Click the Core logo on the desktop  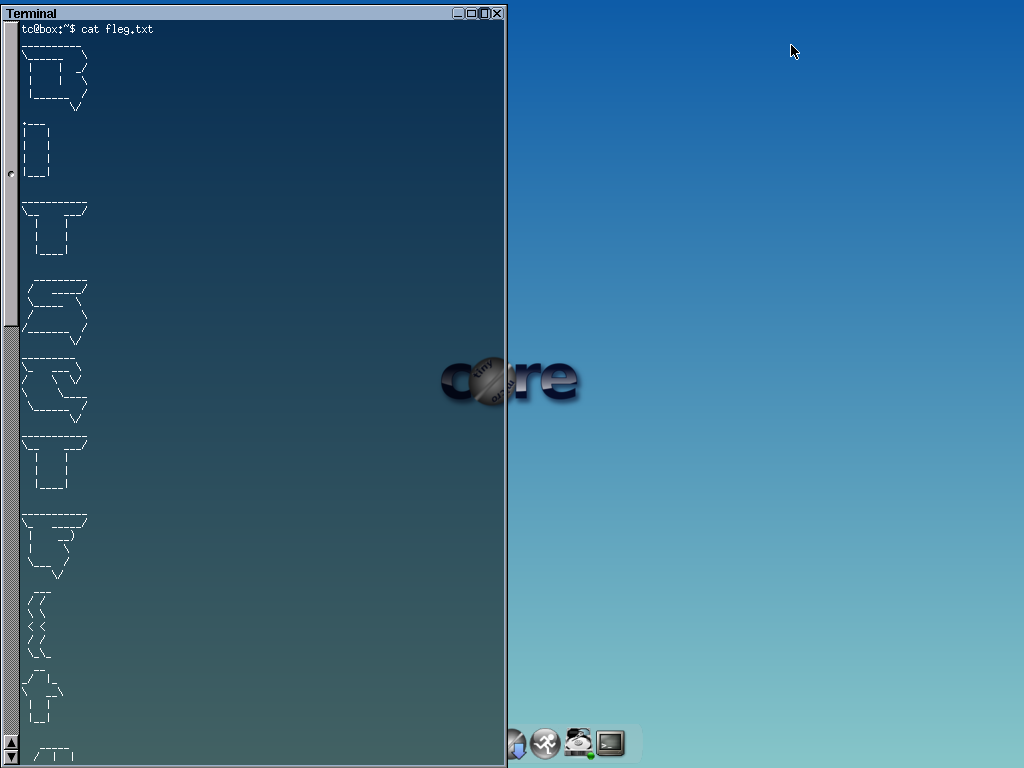pyautogui.click(x=509, y=380)
